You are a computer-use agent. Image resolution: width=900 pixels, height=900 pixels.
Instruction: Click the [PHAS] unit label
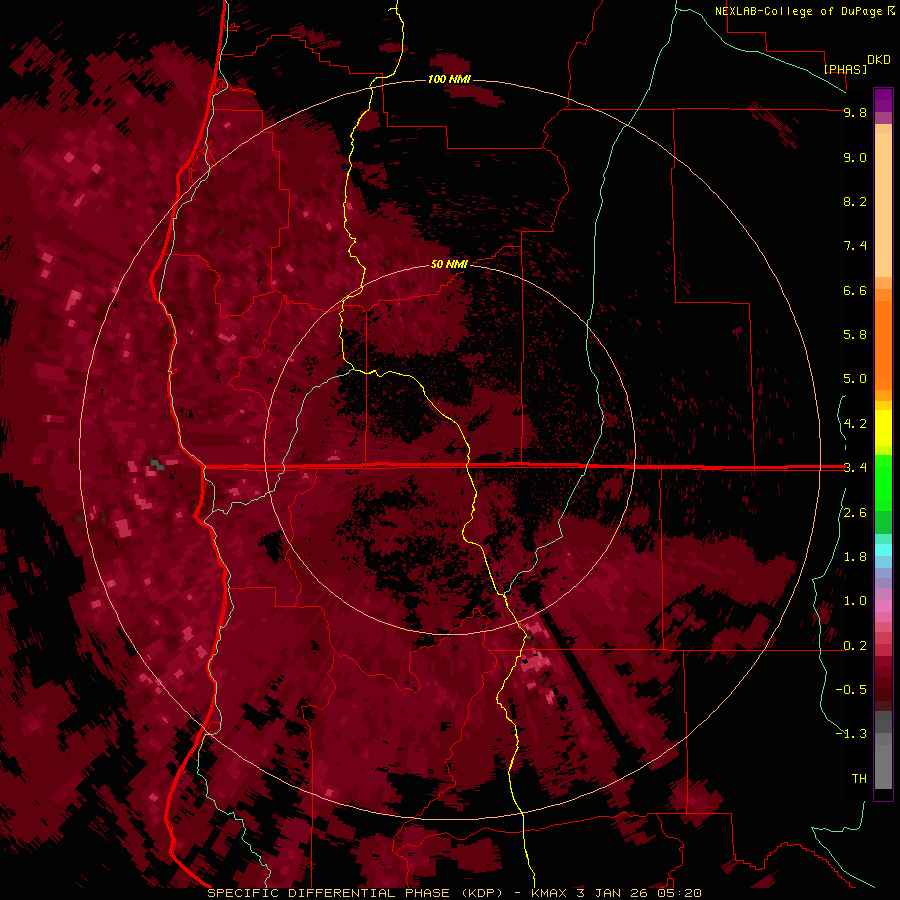[845, 69]
